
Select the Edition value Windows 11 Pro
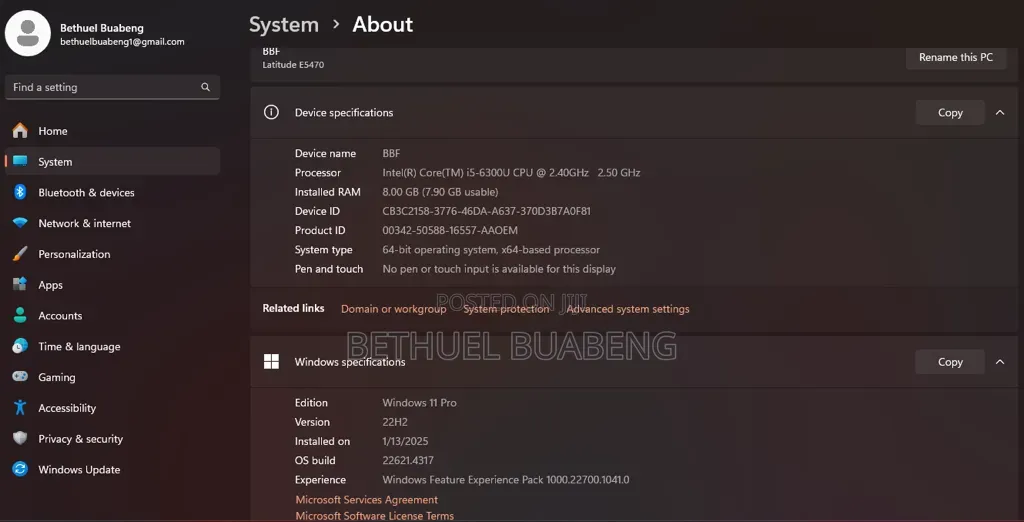(x=419, y=402)
